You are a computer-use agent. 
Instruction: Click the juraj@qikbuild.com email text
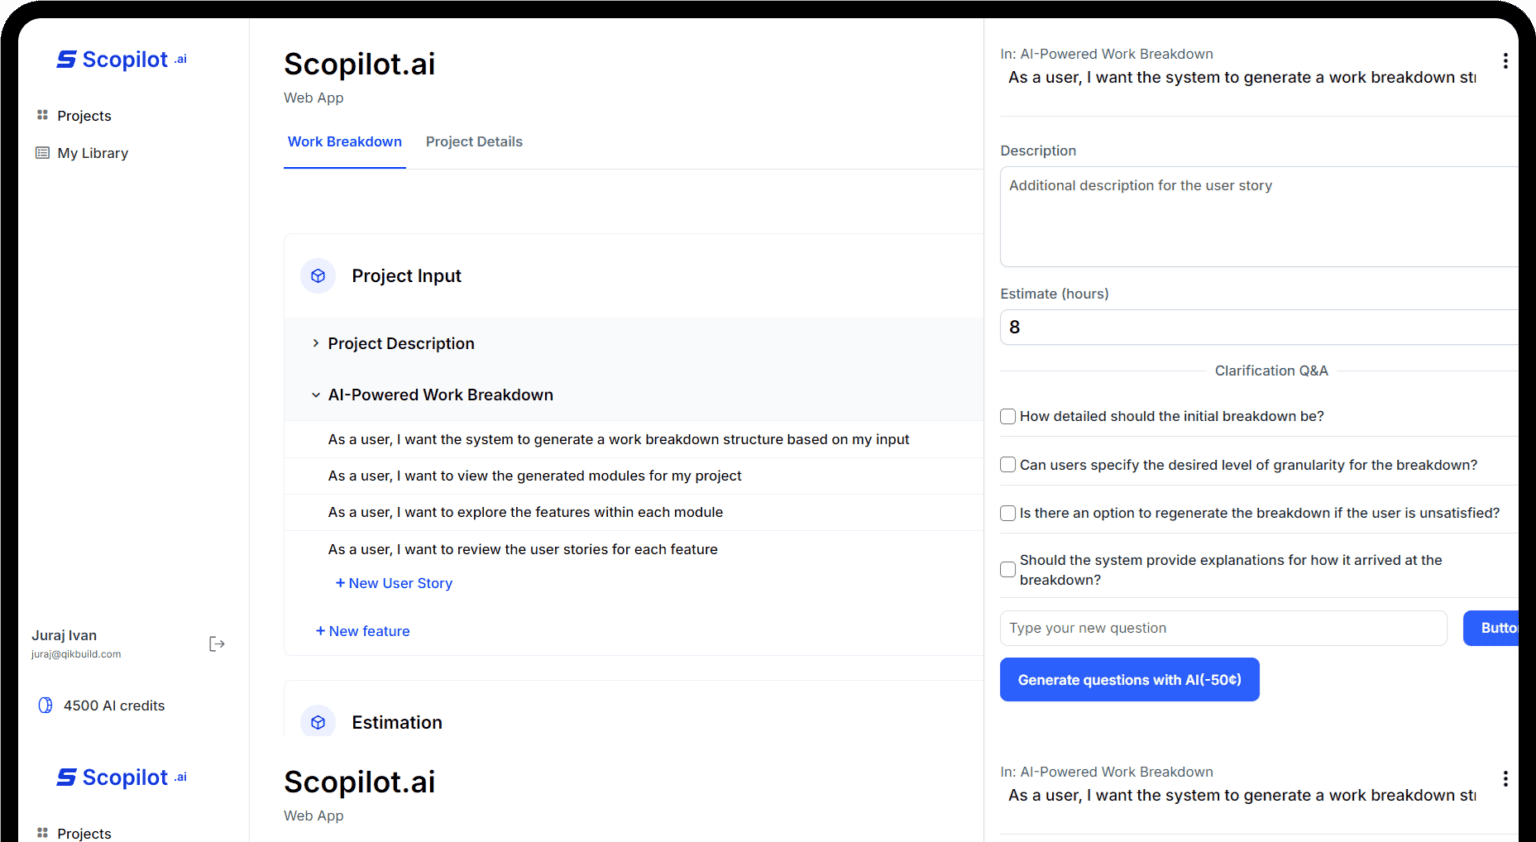click(x=76, y=654)
